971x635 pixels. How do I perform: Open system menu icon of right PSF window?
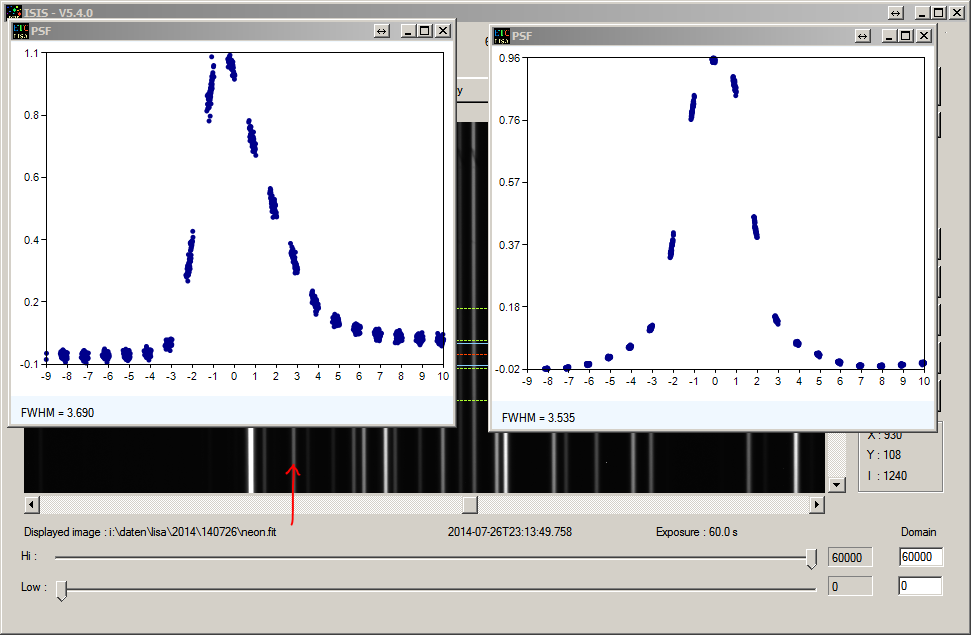pyautogui.click(x=501, y=36)
